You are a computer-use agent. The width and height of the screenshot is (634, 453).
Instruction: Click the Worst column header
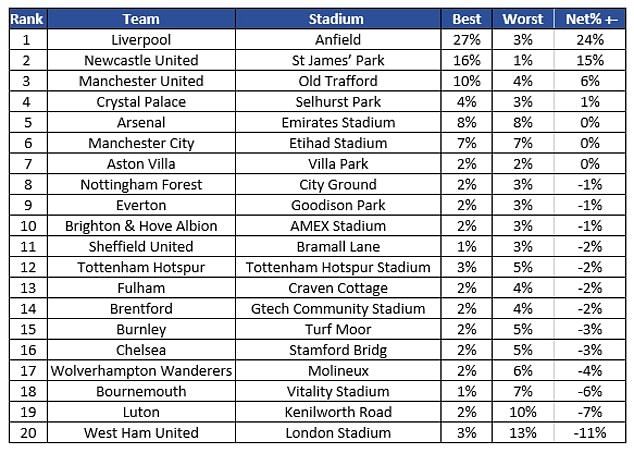(523, 19)
